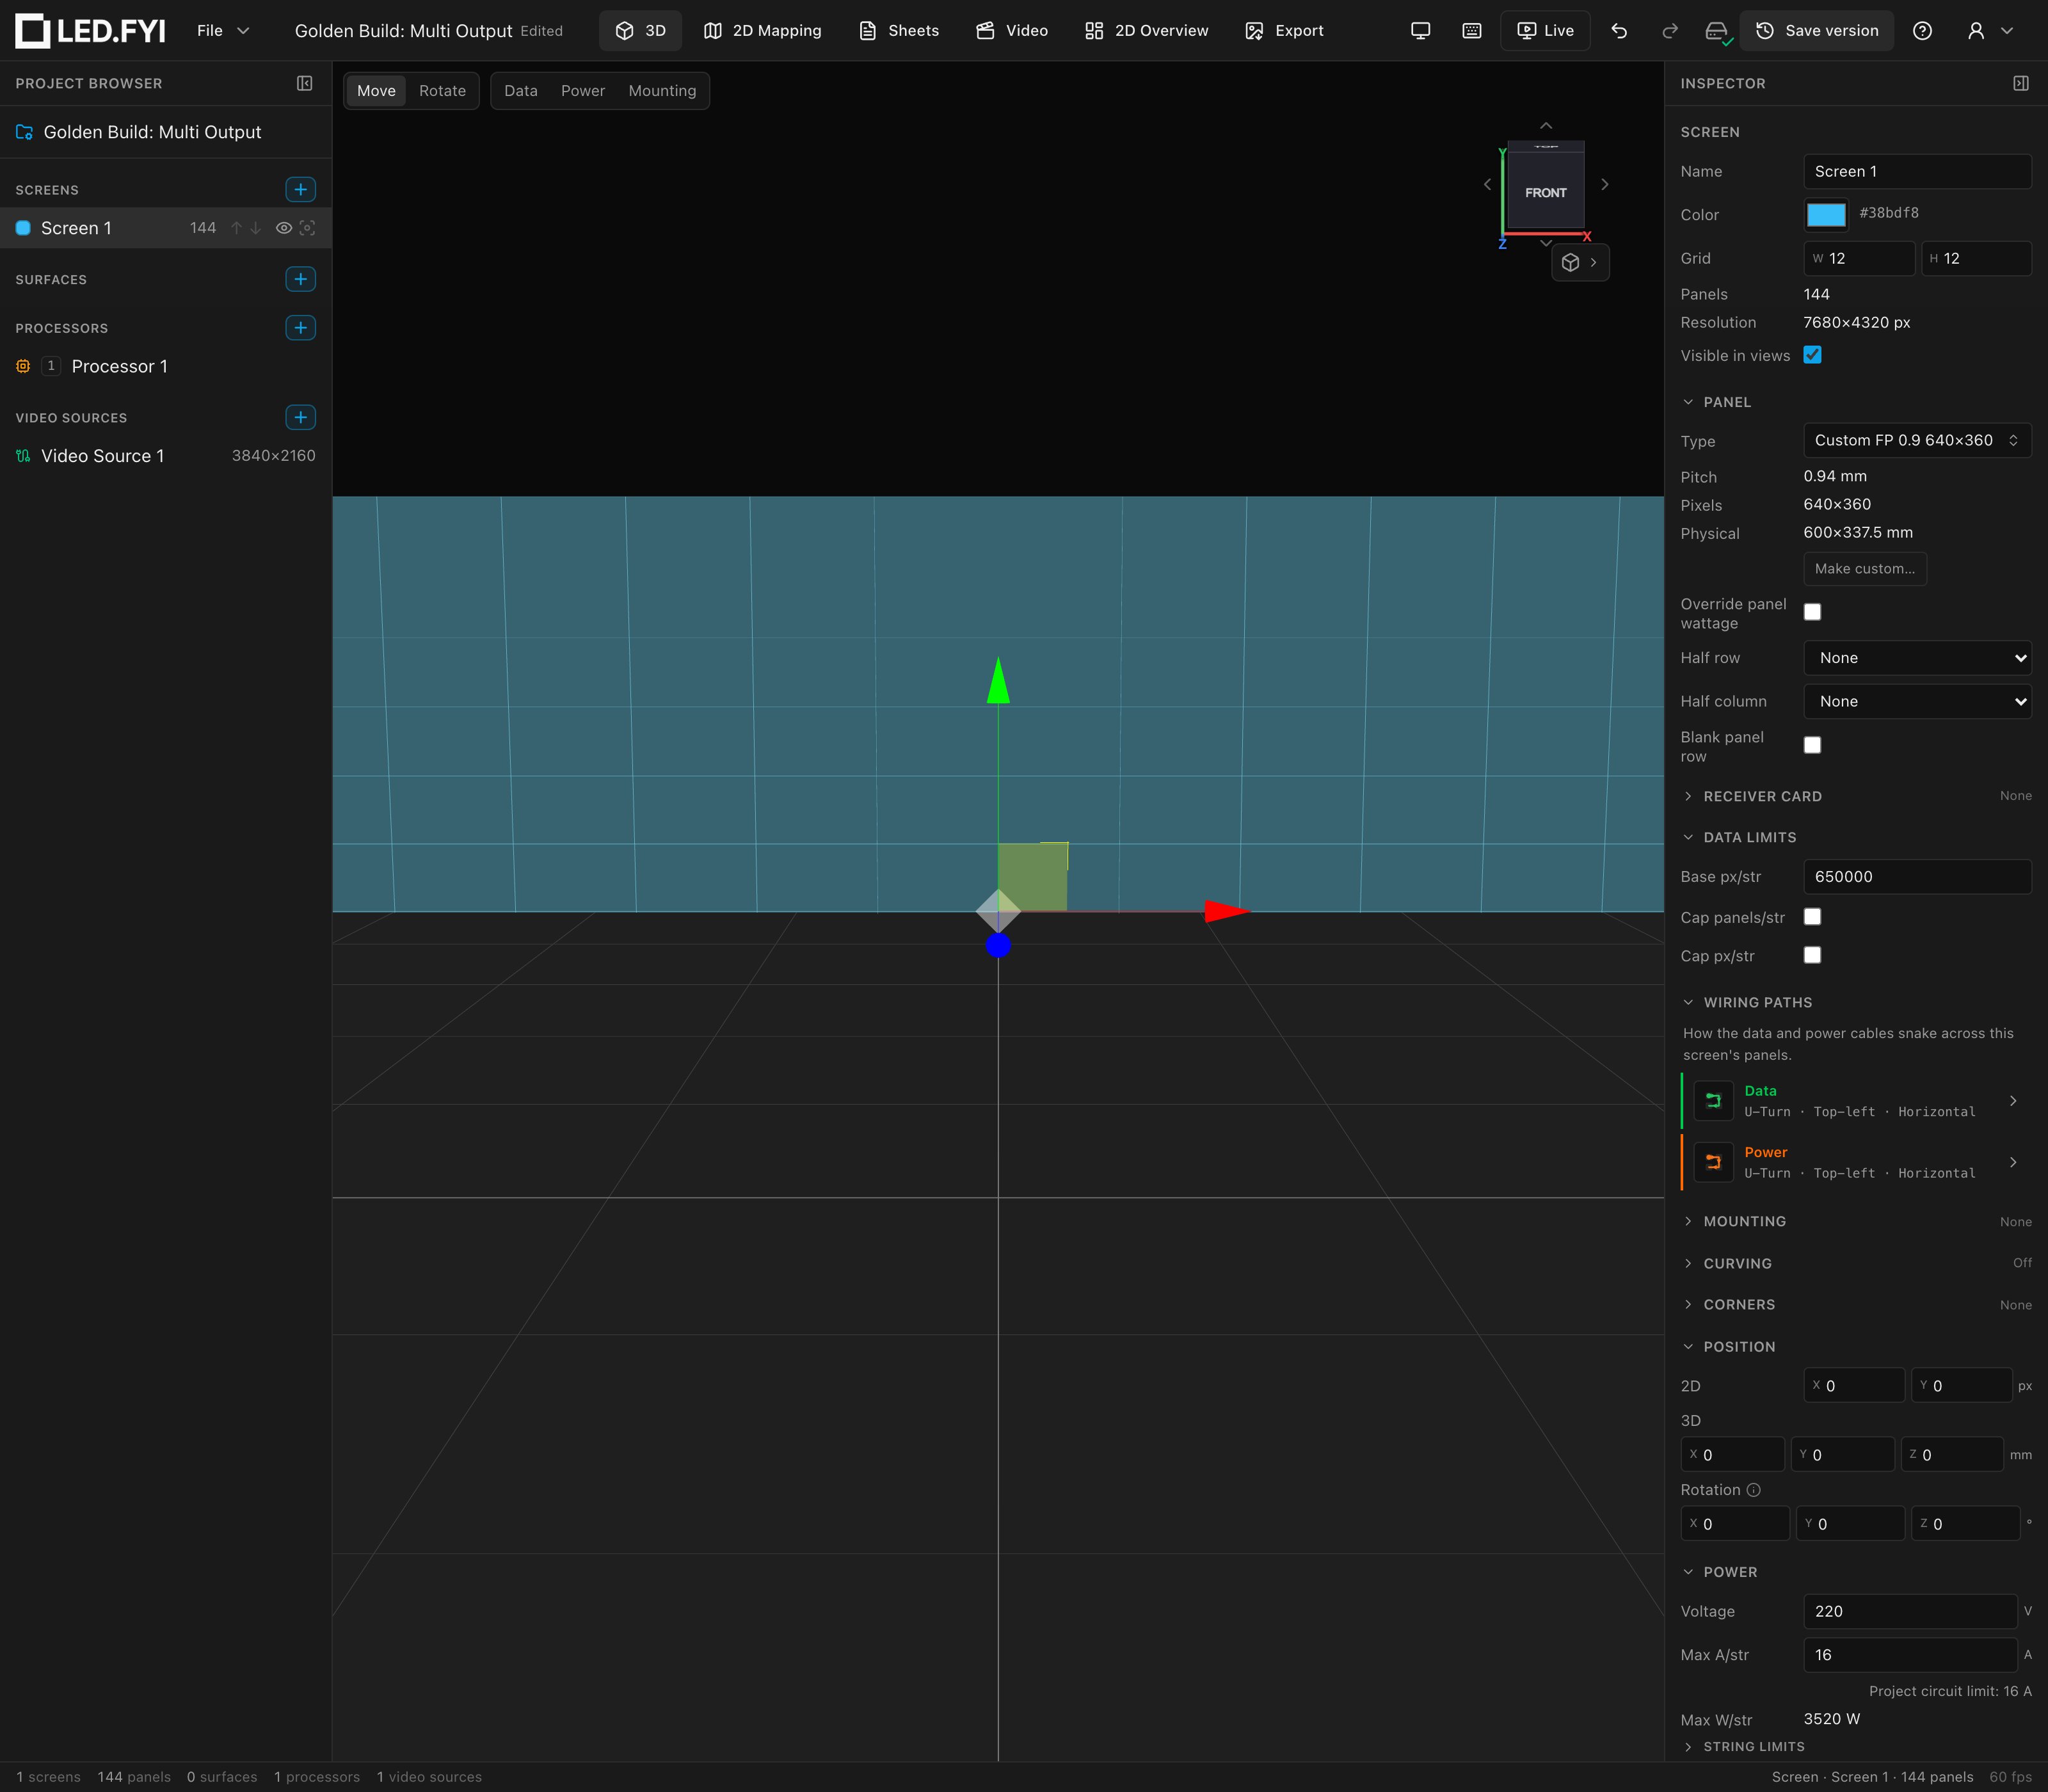
Task: Click the Base px/str input field
Action: tap(1917, 877)
